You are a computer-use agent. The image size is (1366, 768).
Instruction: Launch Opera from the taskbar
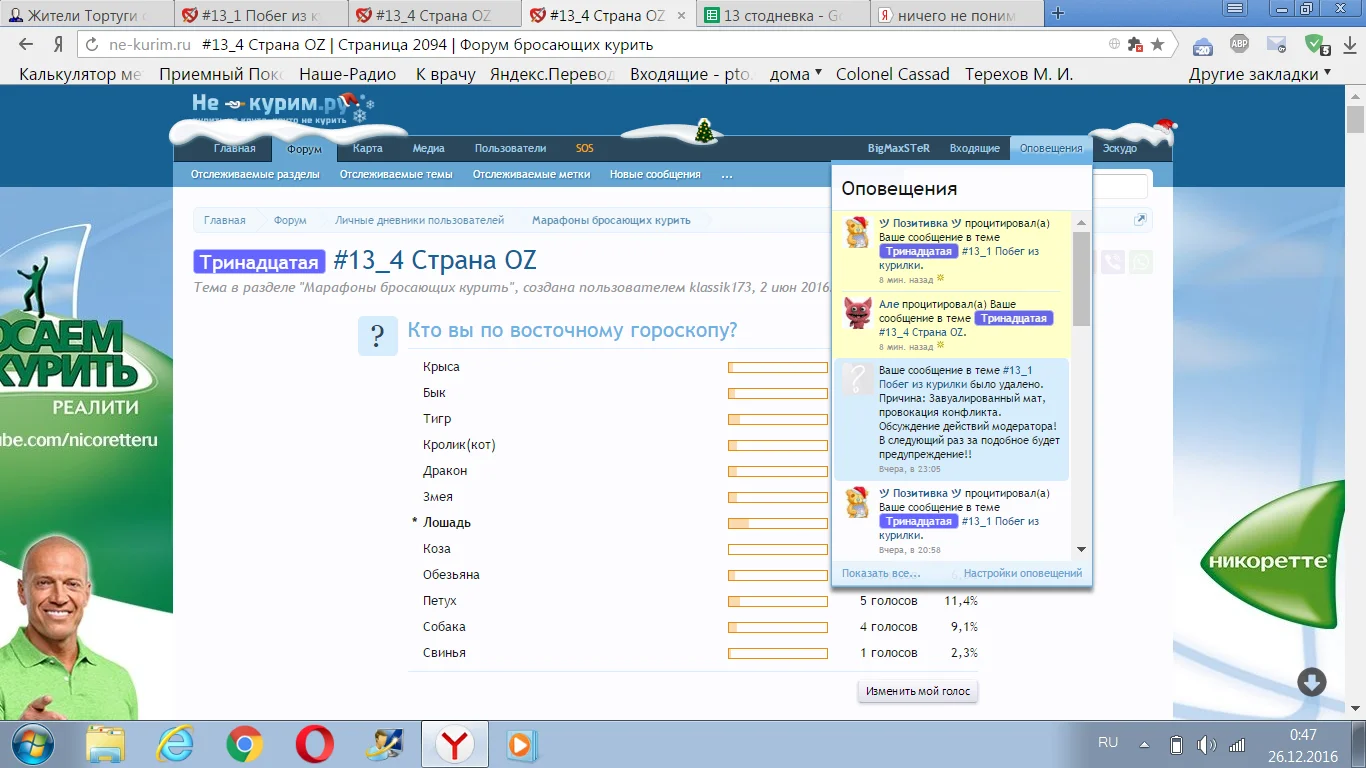point(315,745)
